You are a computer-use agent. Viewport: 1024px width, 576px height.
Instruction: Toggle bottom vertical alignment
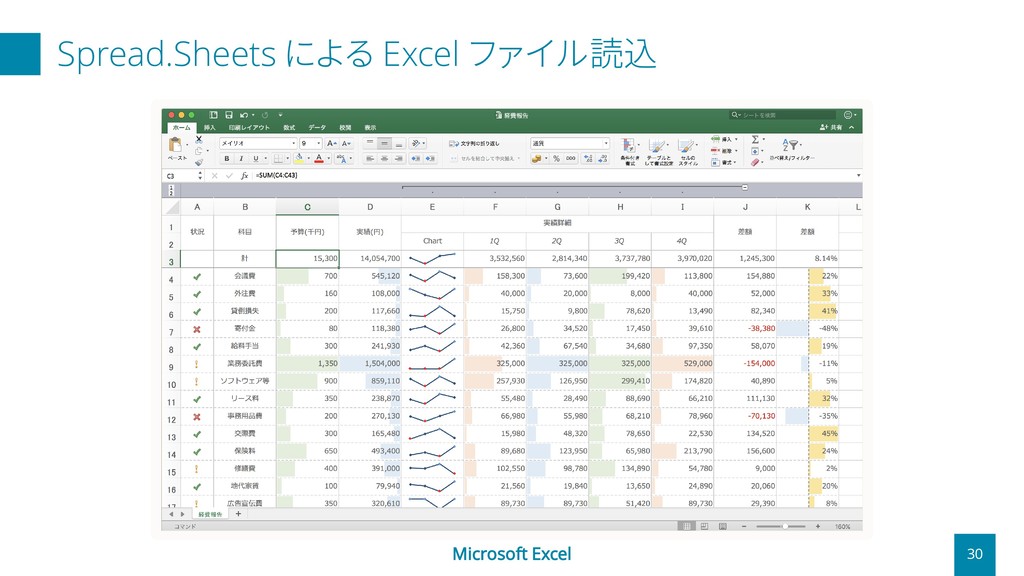pos(398,143)
